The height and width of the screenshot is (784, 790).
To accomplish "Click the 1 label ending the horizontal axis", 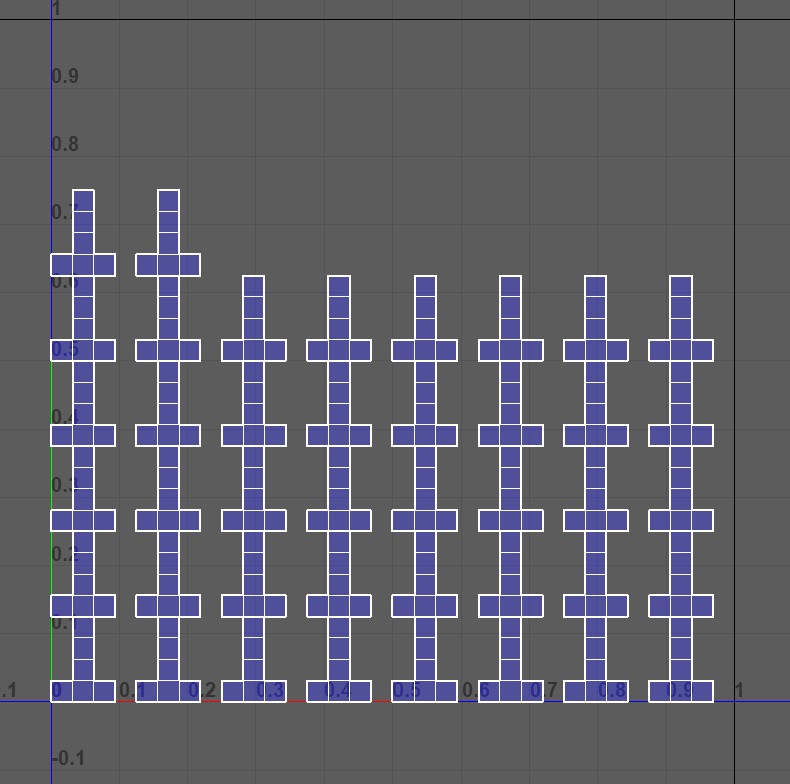I will click(x=740, y=690).
